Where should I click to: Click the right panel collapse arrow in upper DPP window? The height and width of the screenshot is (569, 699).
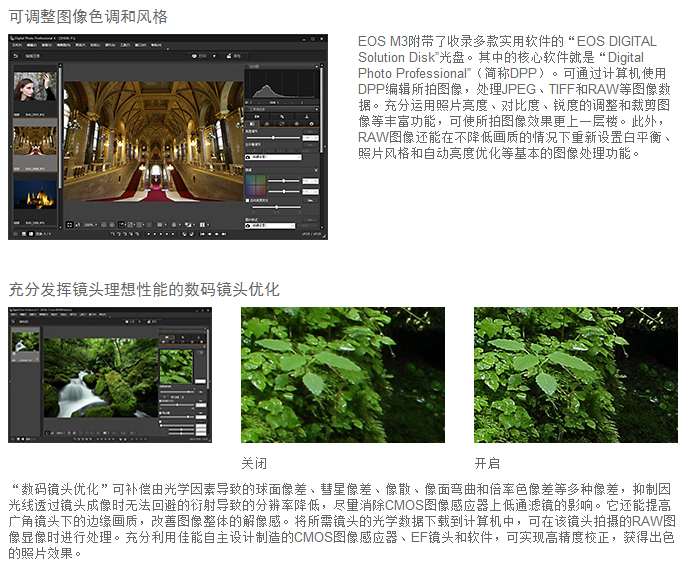(325, 146)
